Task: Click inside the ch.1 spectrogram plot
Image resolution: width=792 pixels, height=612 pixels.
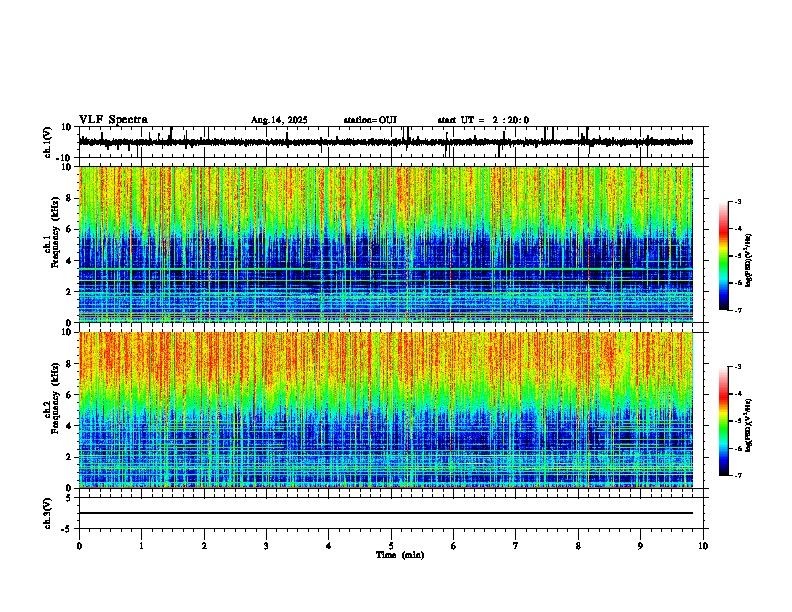Action: (386, 244)
